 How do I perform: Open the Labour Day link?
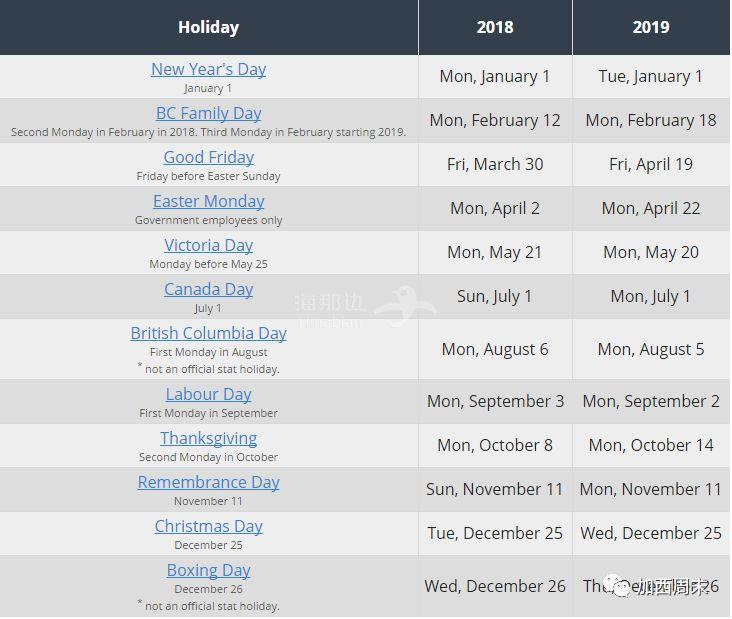point(209,394)
